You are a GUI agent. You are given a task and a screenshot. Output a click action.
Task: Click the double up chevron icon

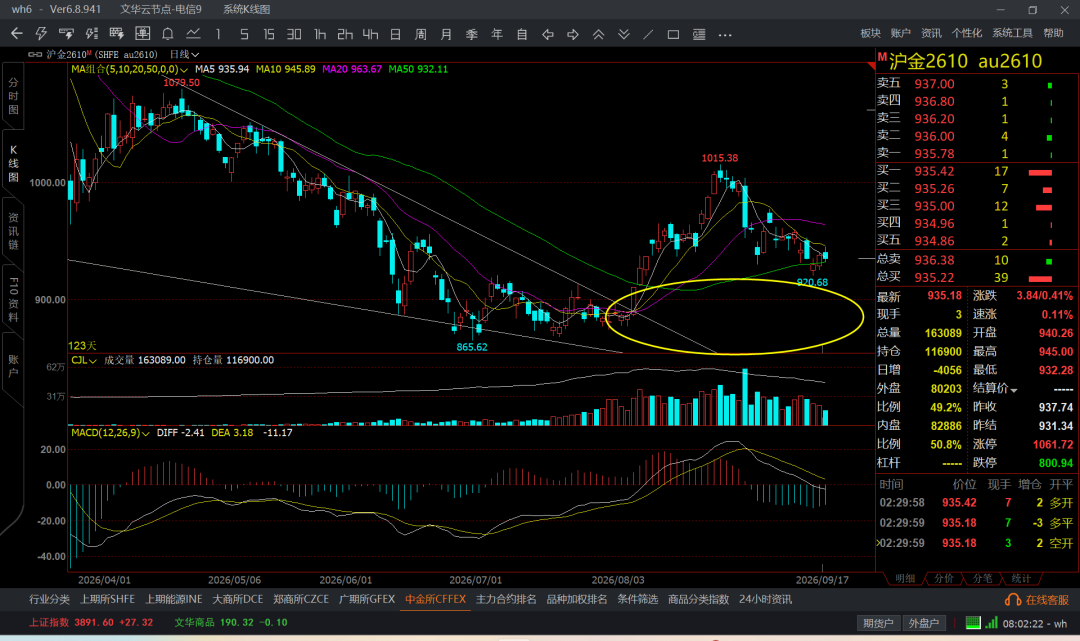point(599,34)
